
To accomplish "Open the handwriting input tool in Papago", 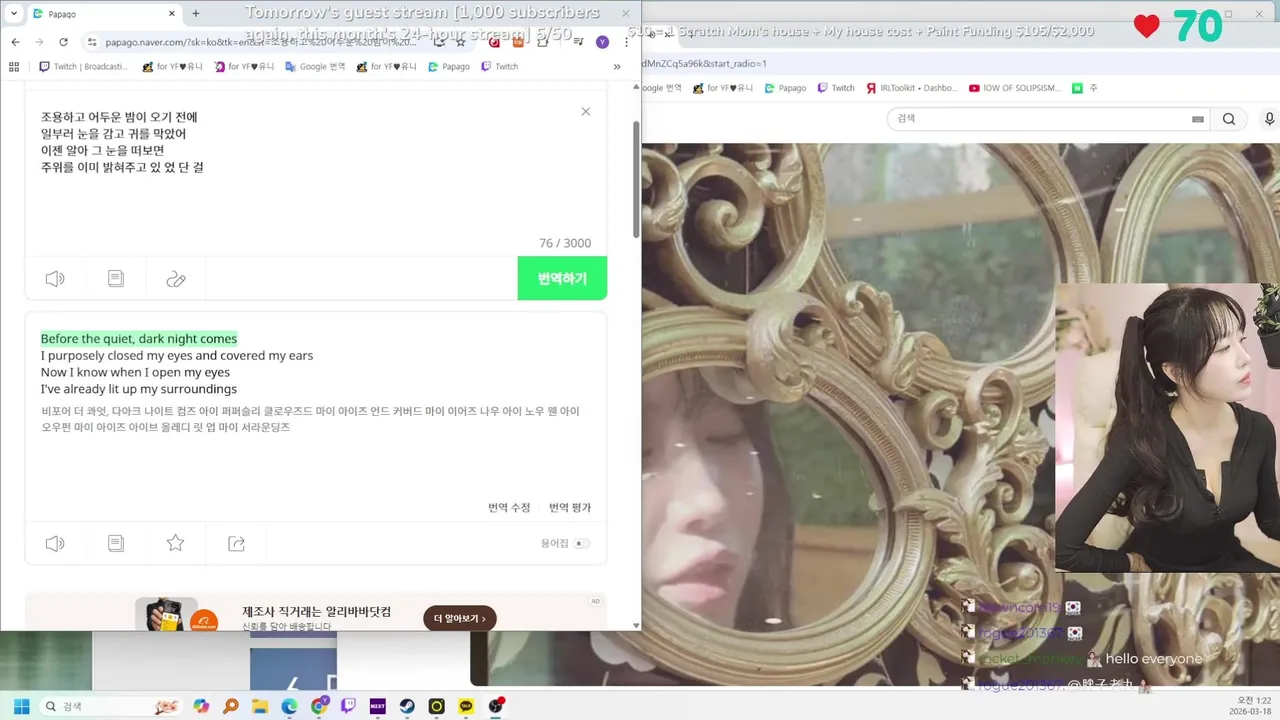I will tap(176, 279).
